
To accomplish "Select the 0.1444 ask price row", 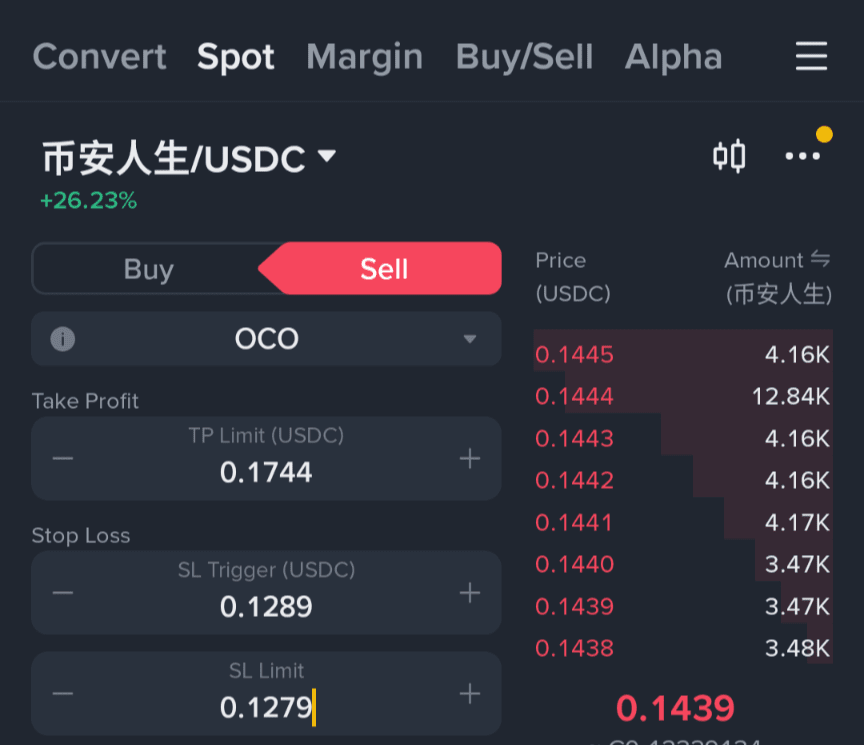I will [x=683, y=396].
